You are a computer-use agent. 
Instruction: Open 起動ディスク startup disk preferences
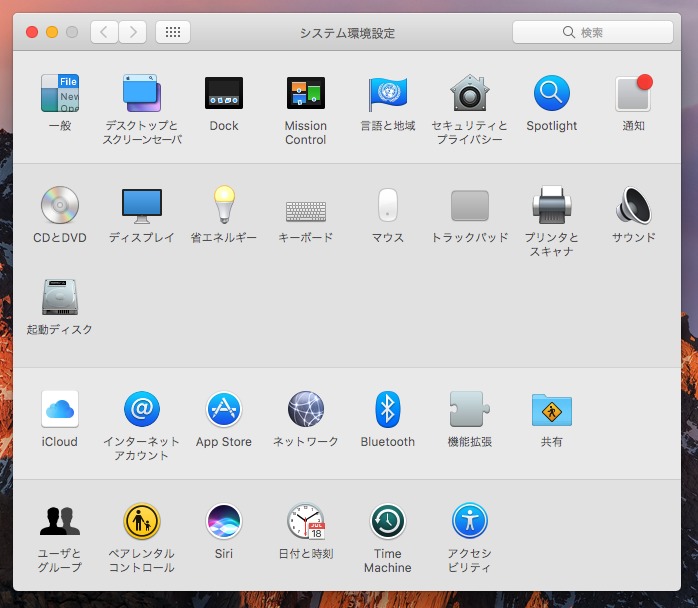coord(60,297)
